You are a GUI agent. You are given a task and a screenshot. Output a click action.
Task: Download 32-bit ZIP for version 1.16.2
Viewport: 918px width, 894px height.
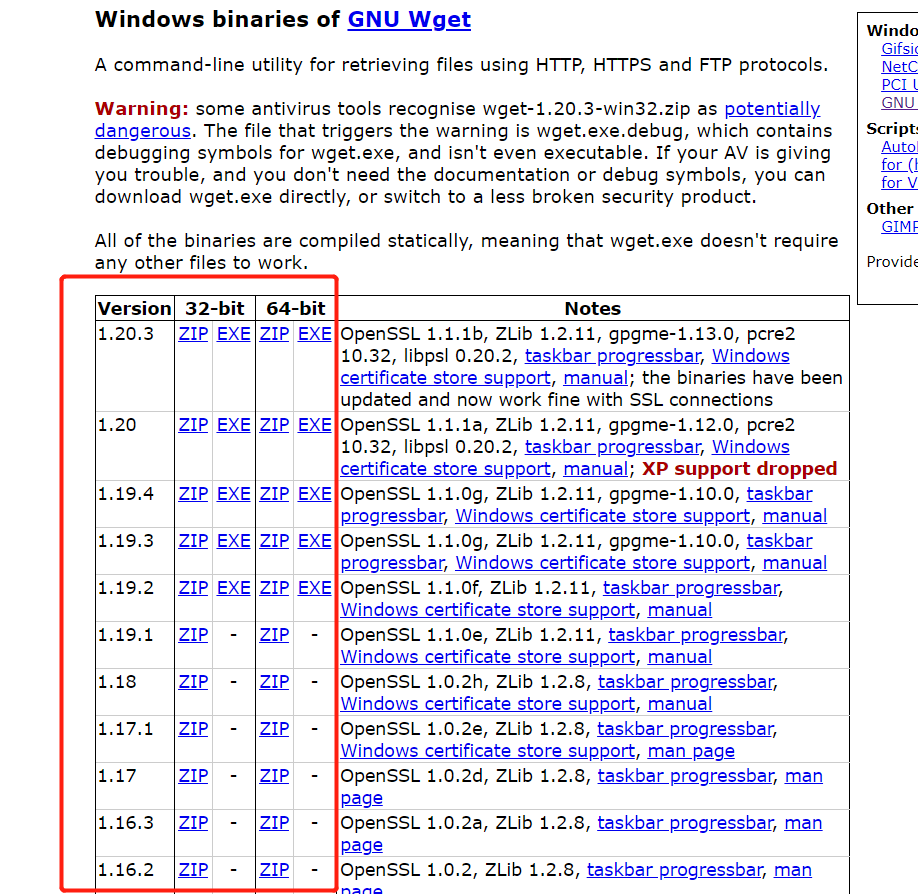click(x=193, y=869)
